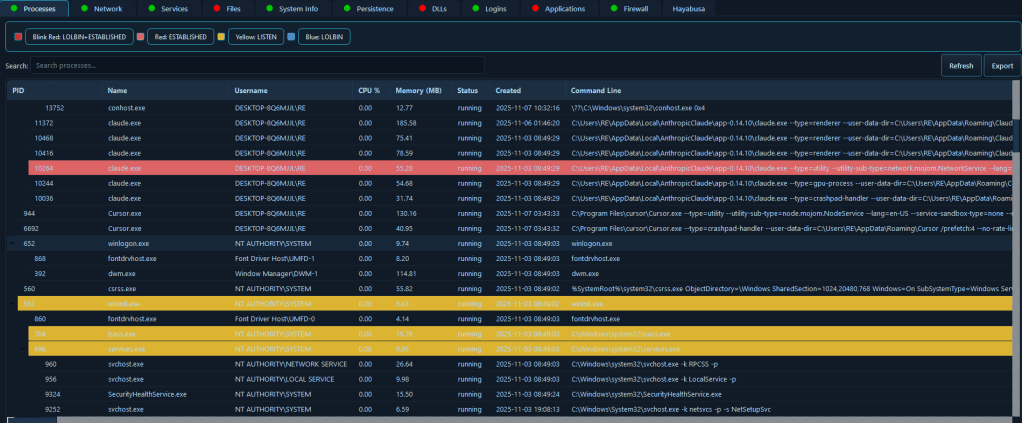Click the Export button
The image size is (1022, 423).
(x=1001, y=66)
